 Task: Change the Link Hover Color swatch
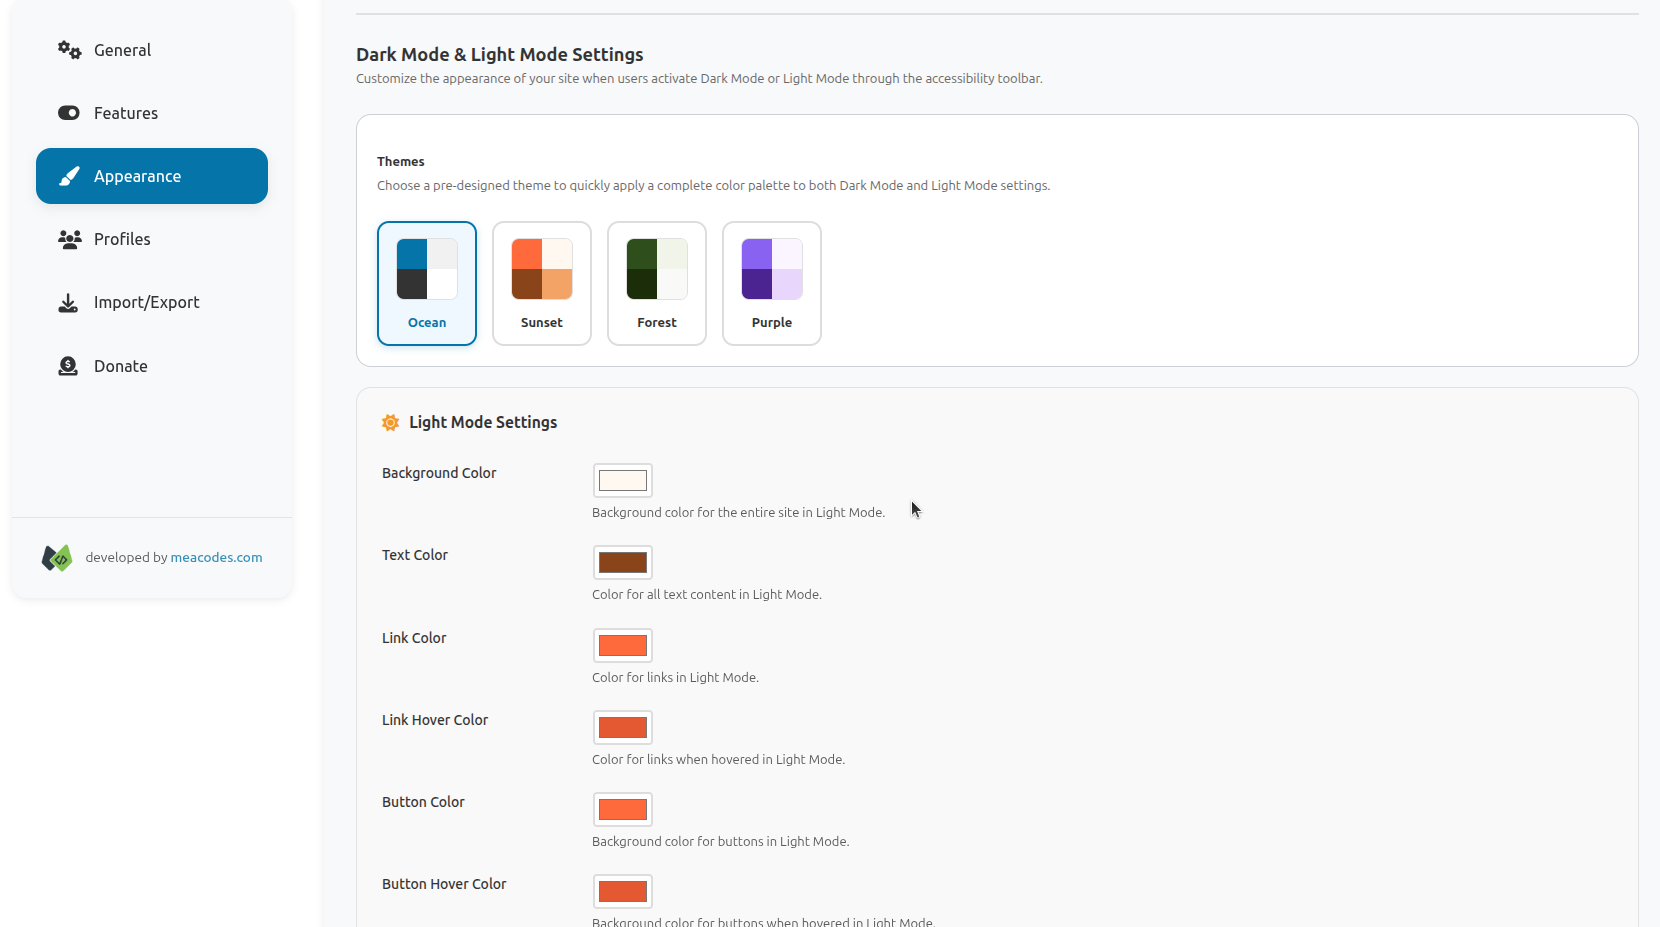pyautogui.click(x=623, y=728)
